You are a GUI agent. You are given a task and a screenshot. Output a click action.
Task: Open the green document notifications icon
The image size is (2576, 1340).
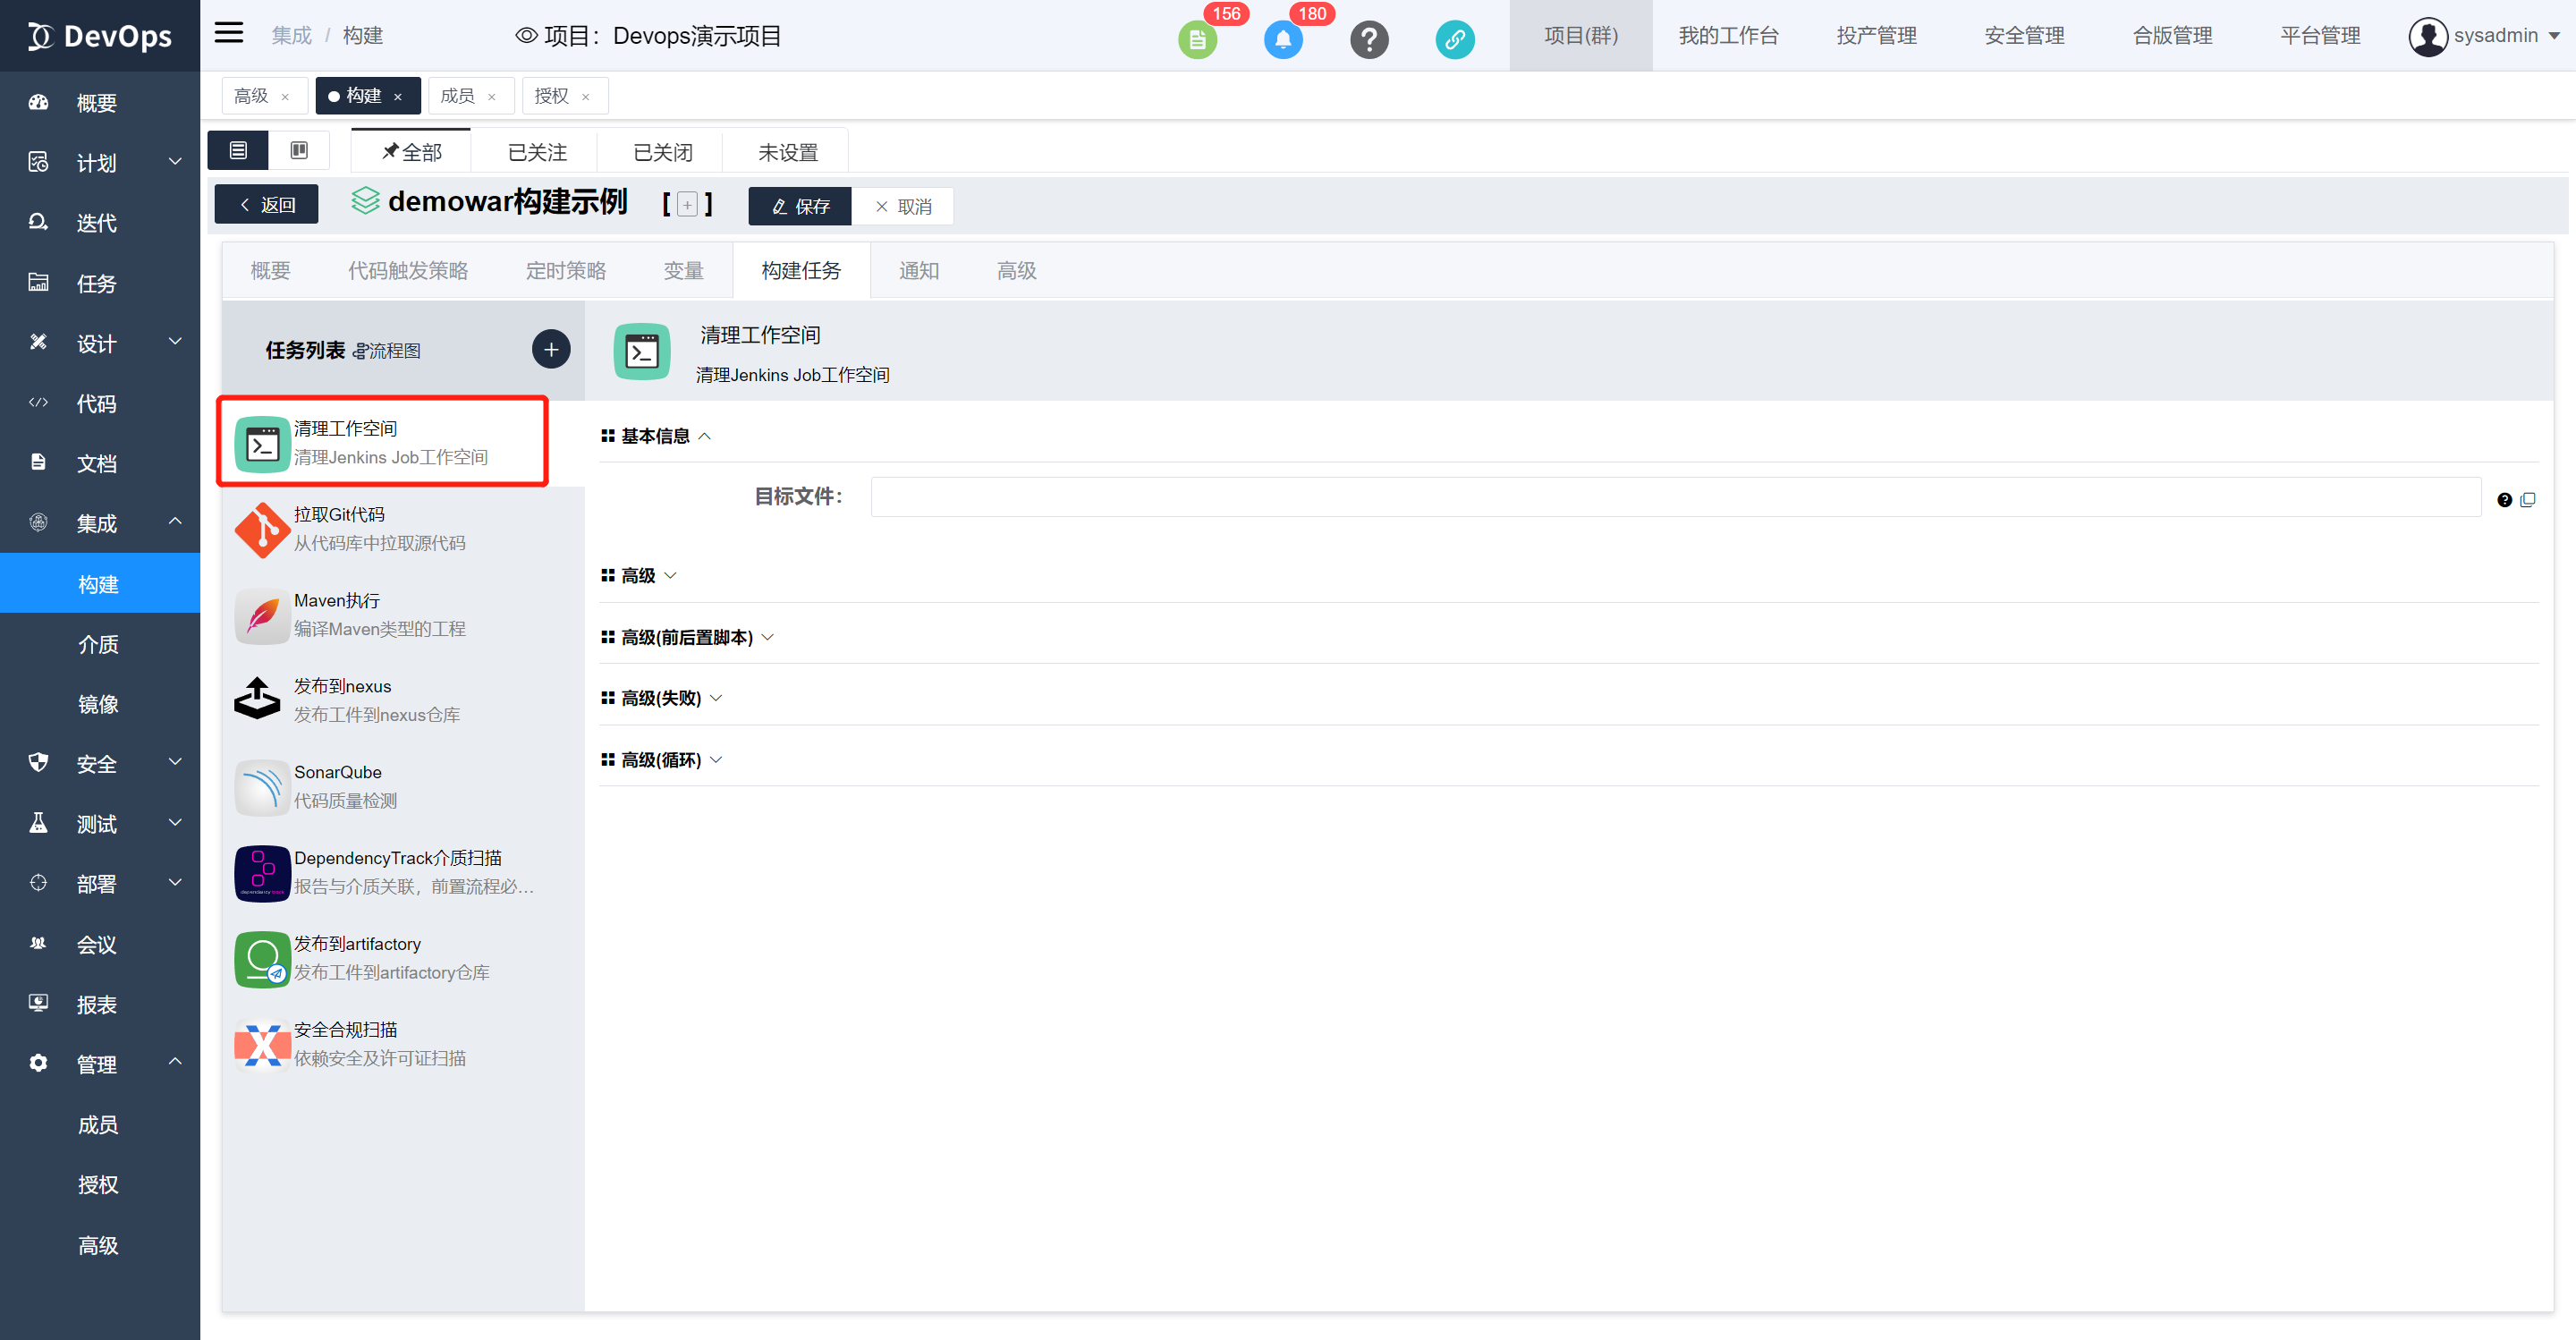click(1197, 40)
